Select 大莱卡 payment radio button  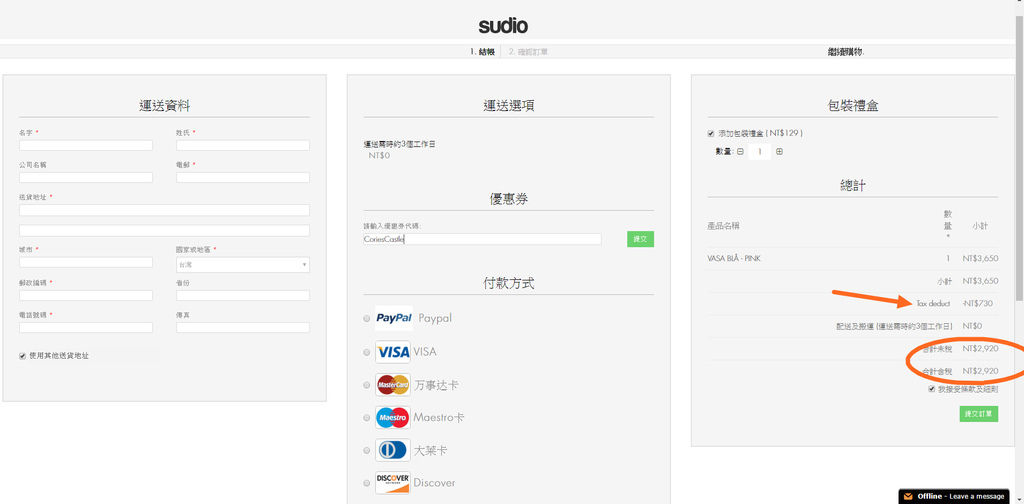coord(366,450)
